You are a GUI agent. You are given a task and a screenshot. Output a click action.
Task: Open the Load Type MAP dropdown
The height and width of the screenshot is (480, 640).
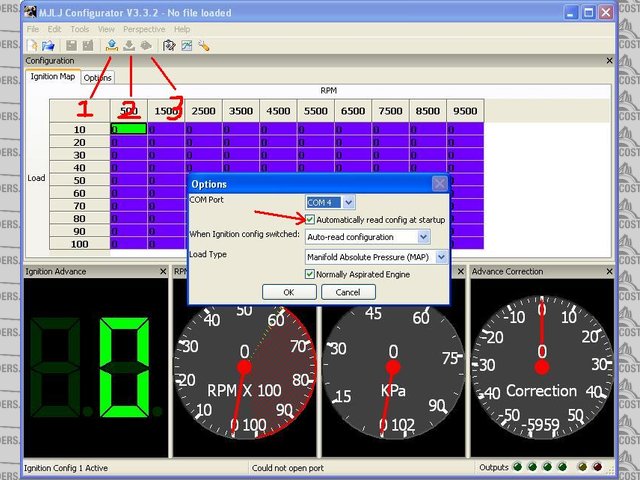tap(441, 257)
